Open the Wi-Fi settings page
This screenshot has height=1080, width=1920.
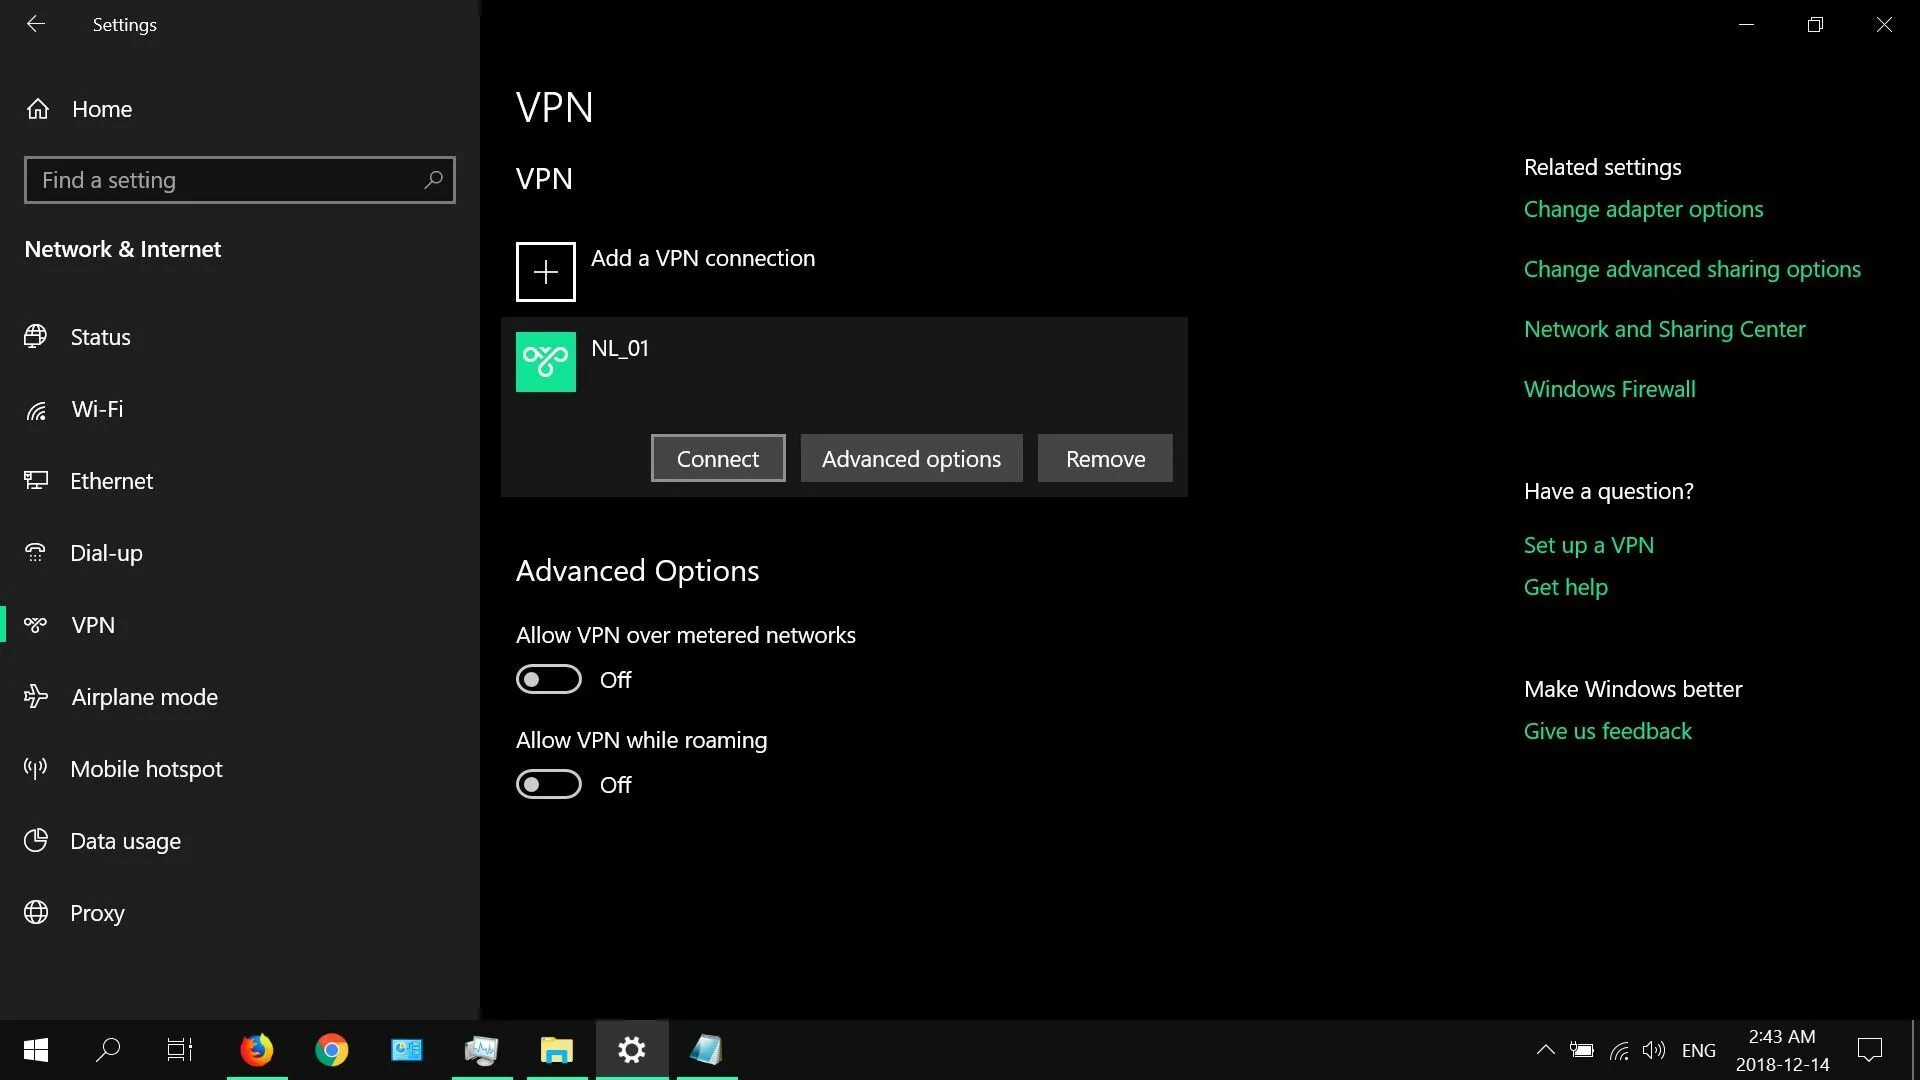pos(97,409)
